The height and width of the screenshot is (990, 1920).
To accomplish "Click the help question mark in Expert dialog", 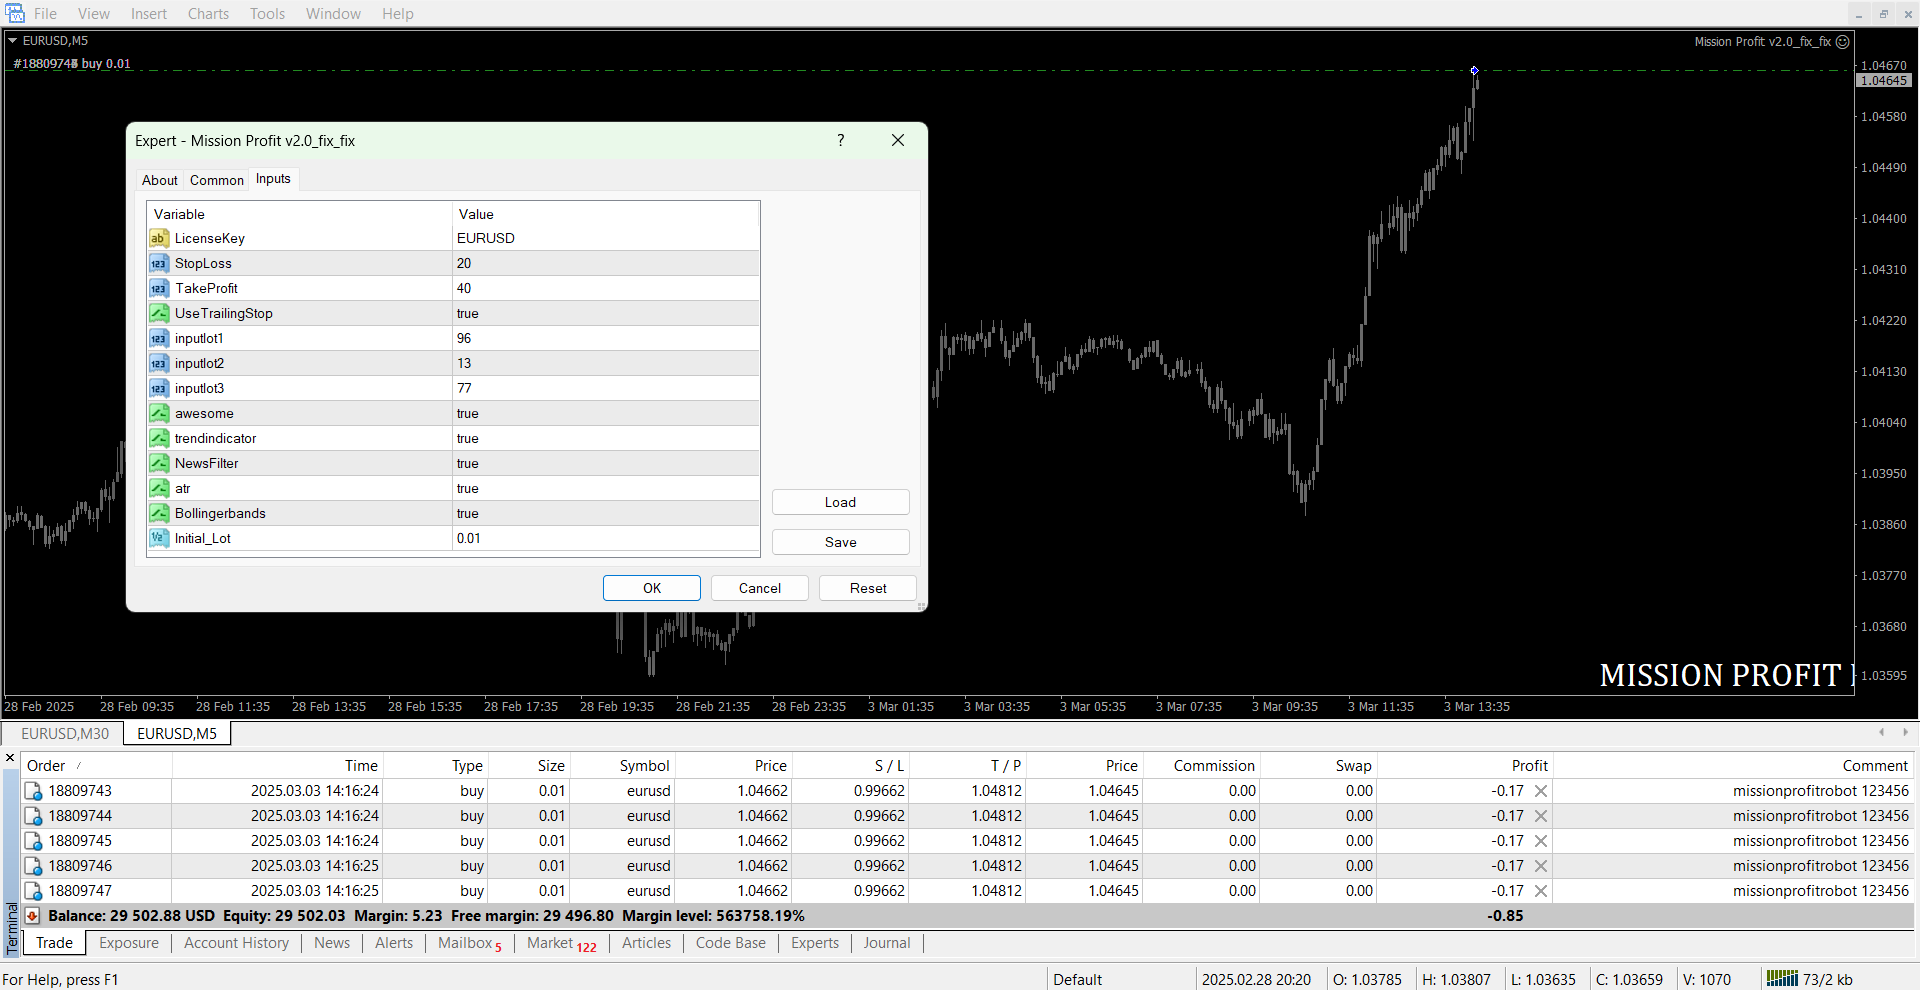I will [x=840, y=140].
